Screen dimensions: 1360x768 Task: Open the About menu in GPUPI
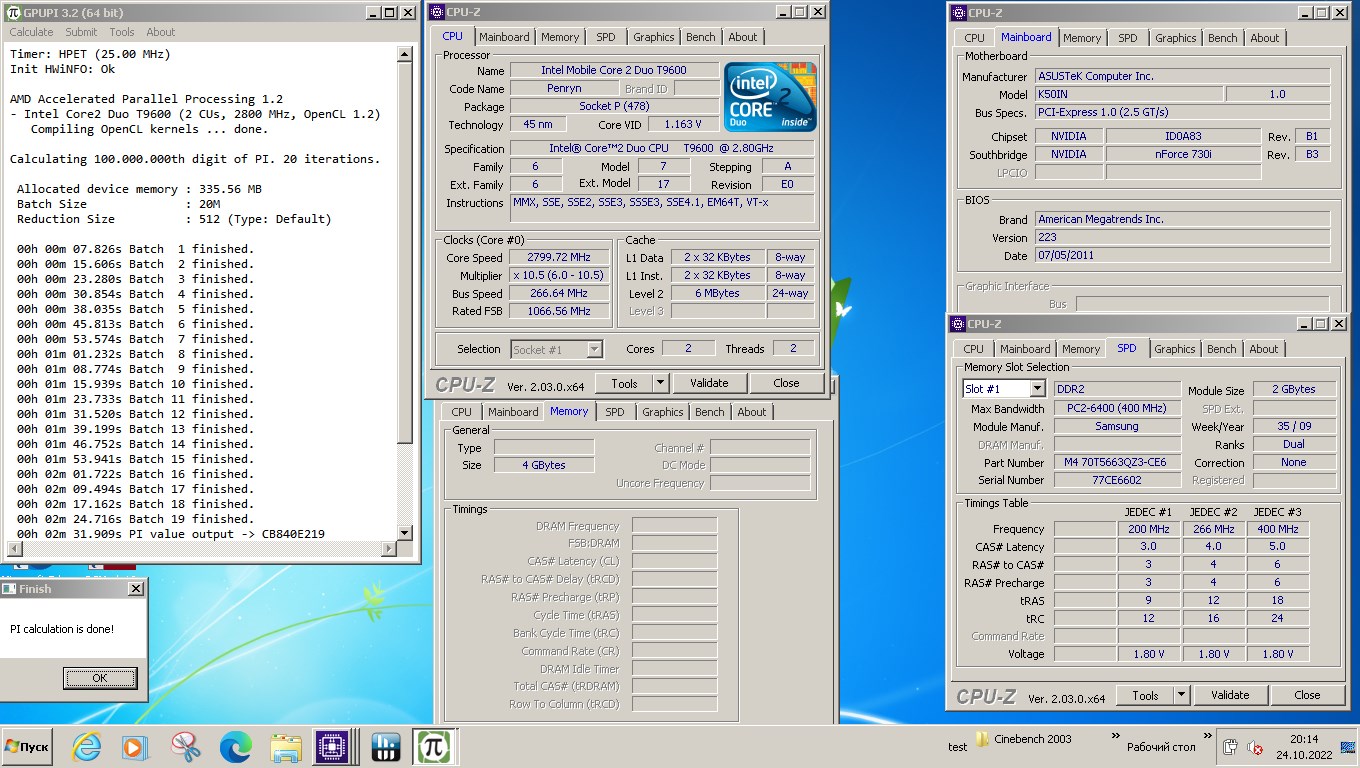(161, 32)
